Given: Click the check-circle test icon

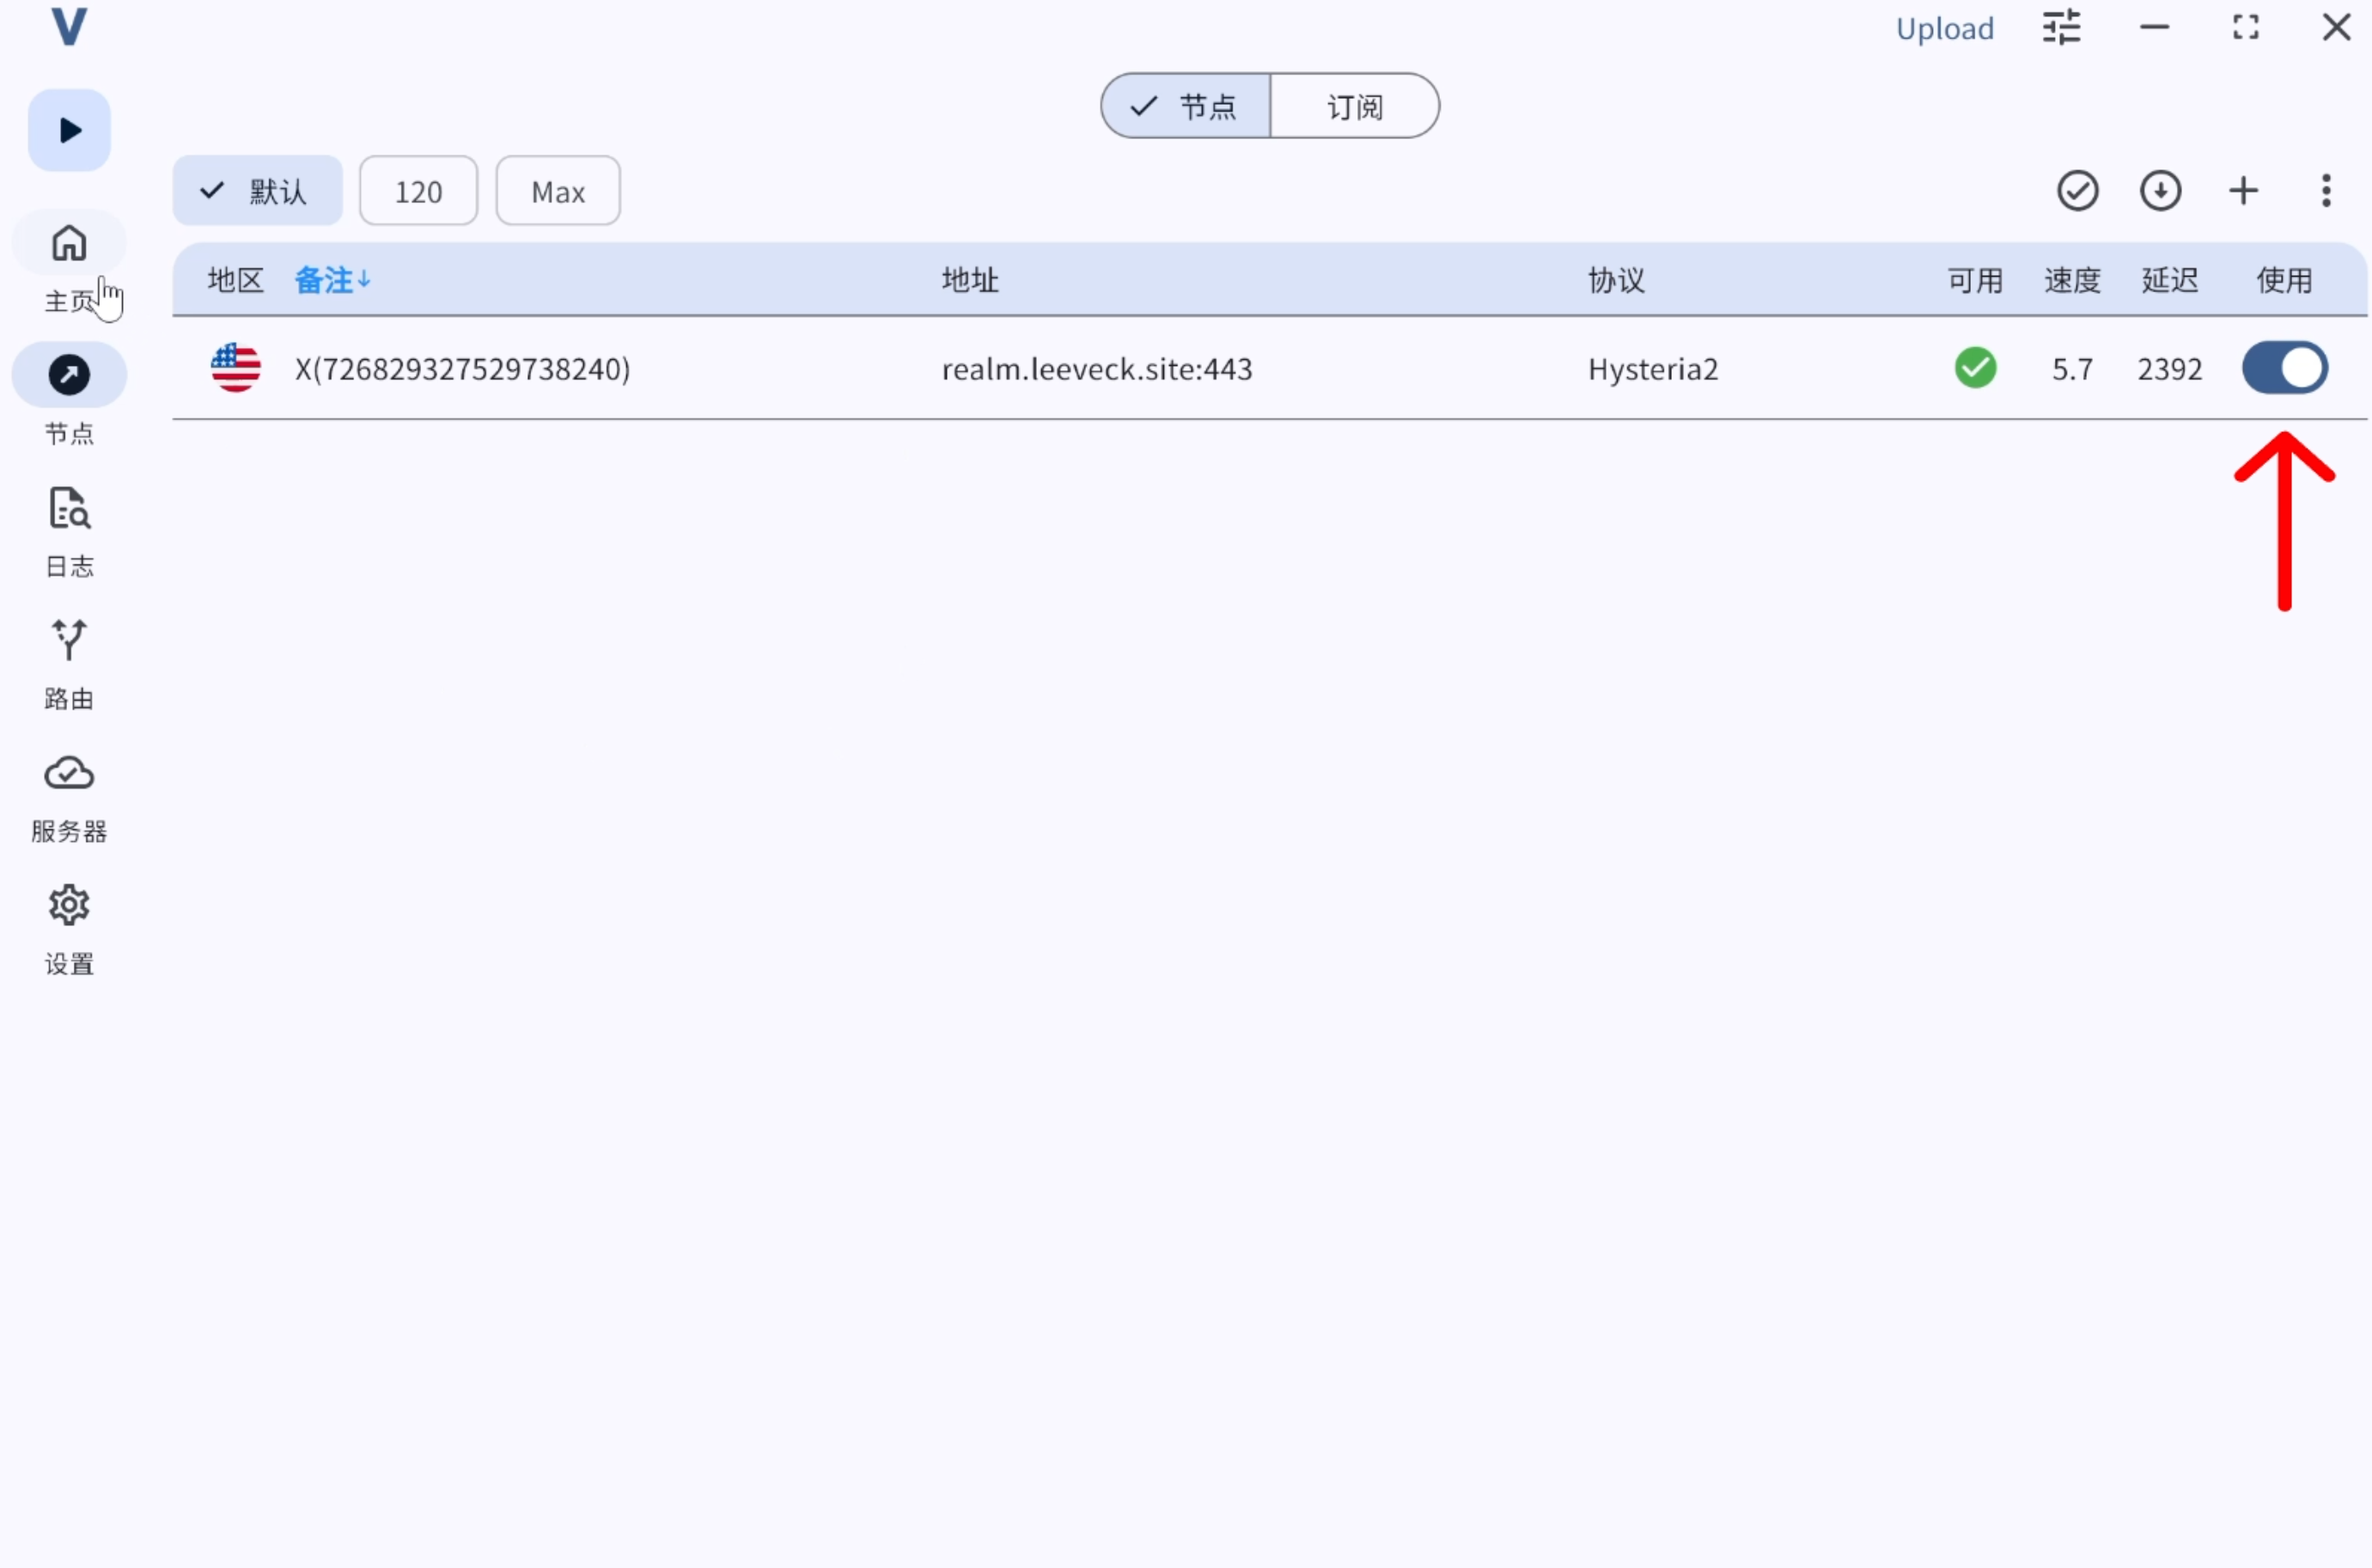Looking at the screenshot, I should pyautogui.click(x=2077, y=191).
